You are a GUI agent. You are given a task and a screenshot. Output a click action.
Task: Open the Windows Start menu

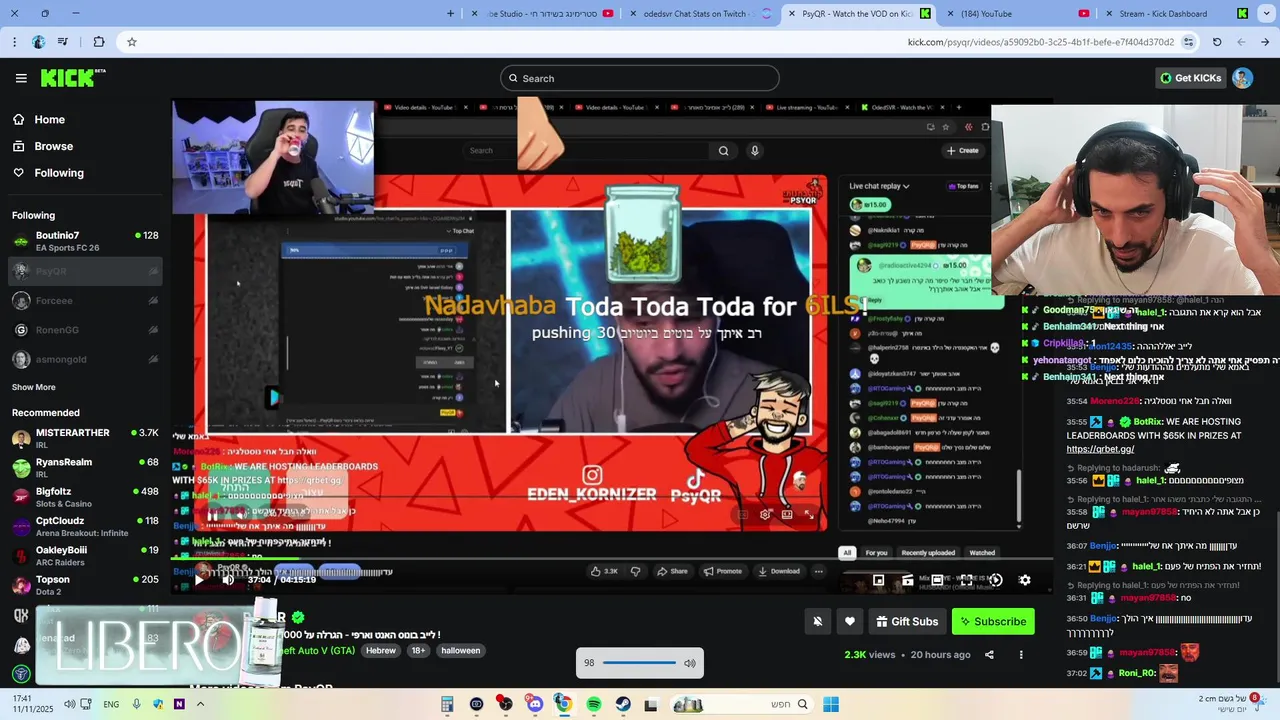click(831, 704)
